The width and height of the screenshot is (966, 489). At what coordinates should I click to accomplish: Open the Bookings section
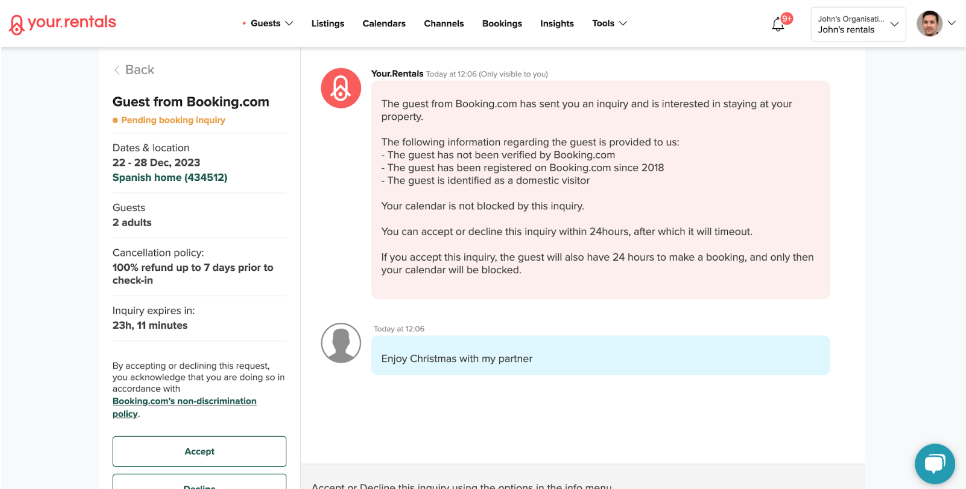[x=502, y=24]
